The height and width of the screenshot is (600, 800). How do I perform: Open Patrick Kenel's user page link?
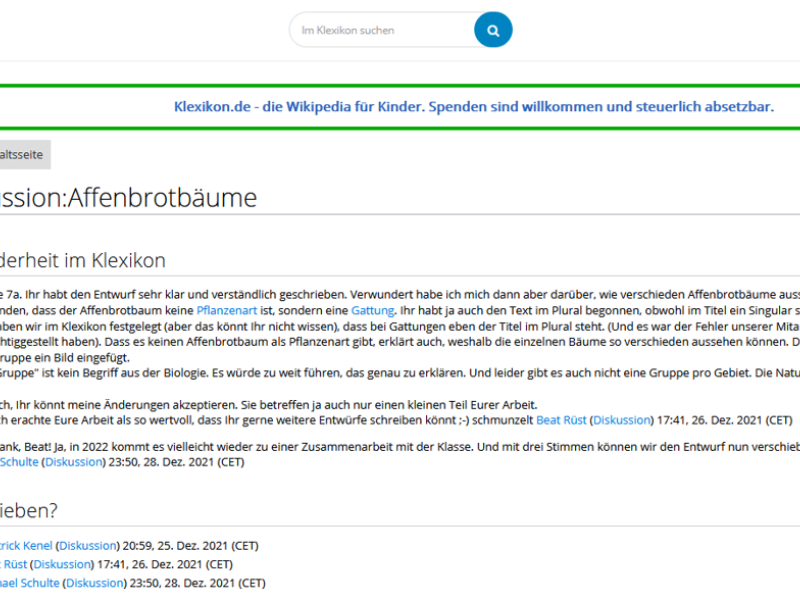point(24,546)
